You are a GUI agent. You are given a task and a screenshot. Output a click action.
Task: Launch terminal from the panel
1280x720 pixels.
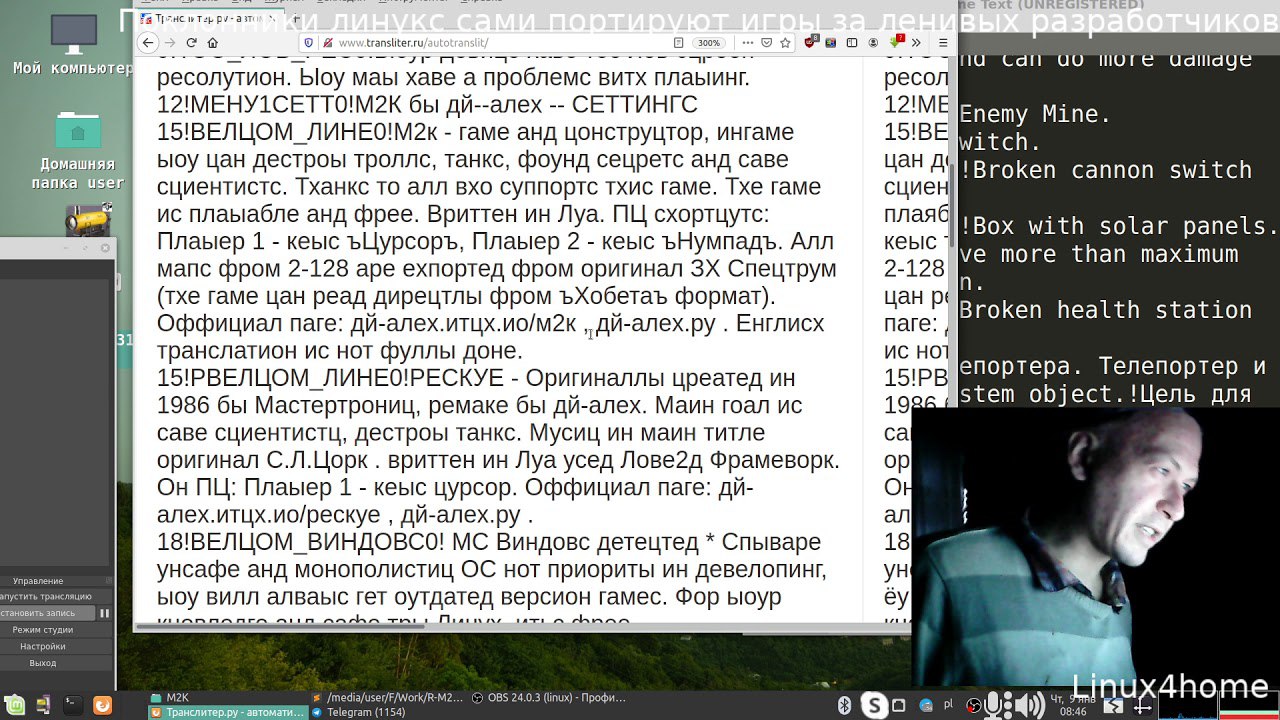pyautogui.click(x=73, y=705)
